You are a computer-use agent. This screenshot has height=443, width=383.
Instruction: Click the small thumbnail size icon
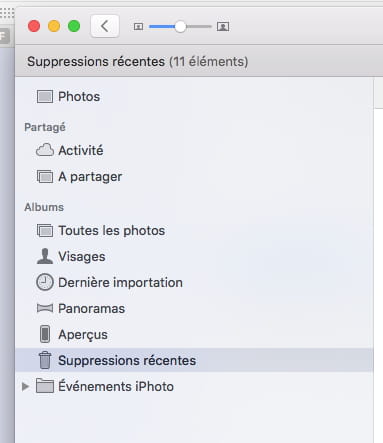tap(138, 26)
